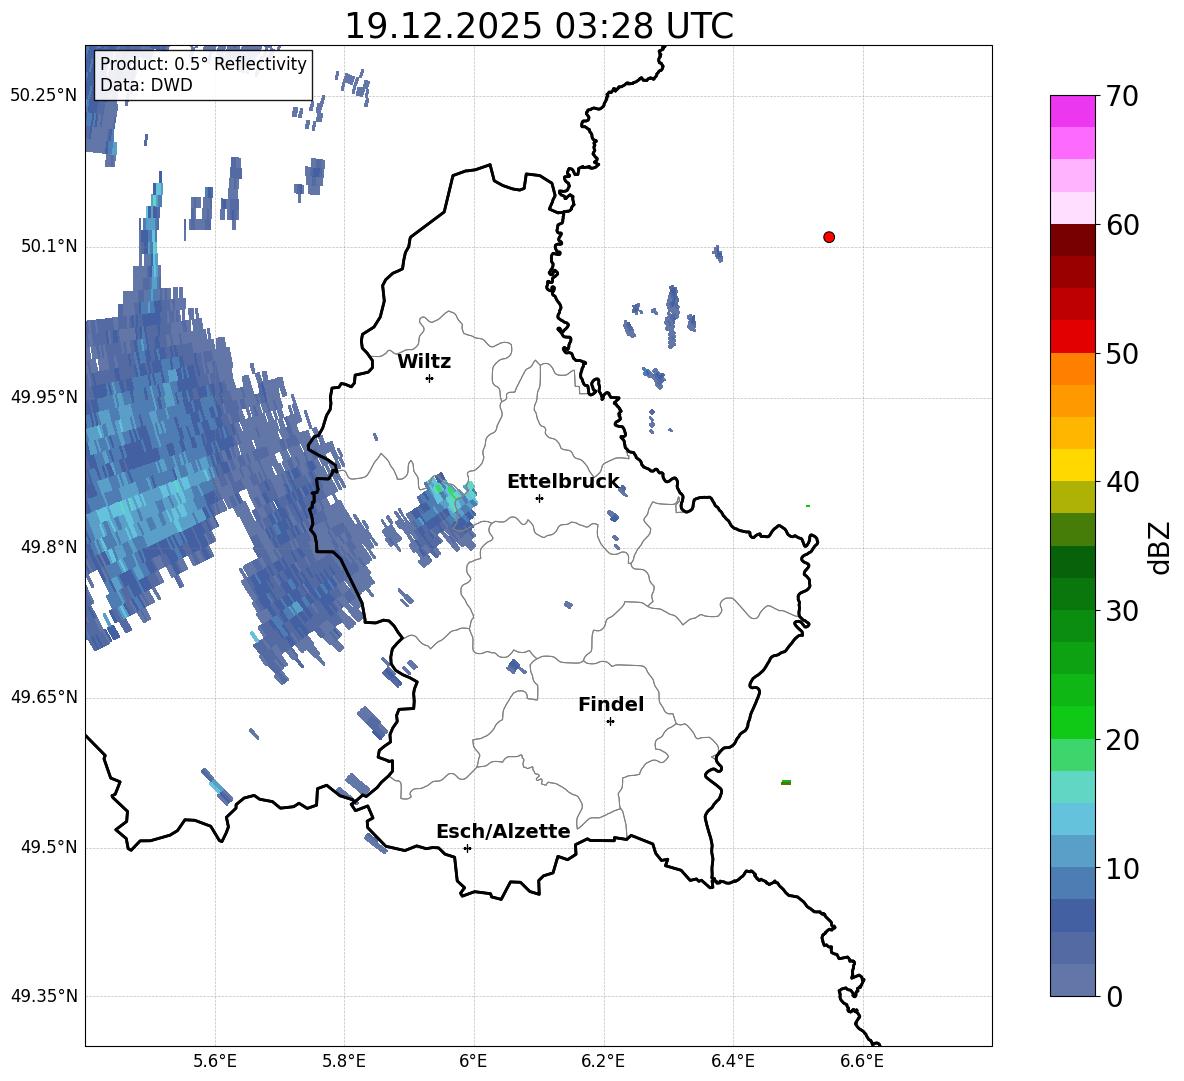Image resolution: width=1184 pixels, height=1081 pixels.
Task: Click the dark red colorbar segment below 60
Action: (1072, 240)
